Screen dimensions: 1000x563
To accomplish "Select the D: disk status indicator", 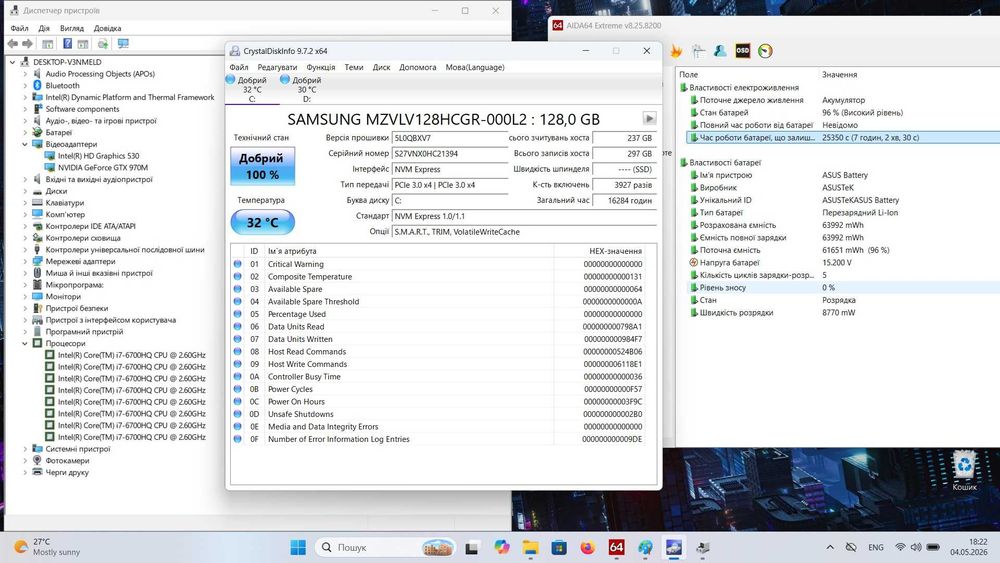I will pyautogui.click(x=301, y=89).
